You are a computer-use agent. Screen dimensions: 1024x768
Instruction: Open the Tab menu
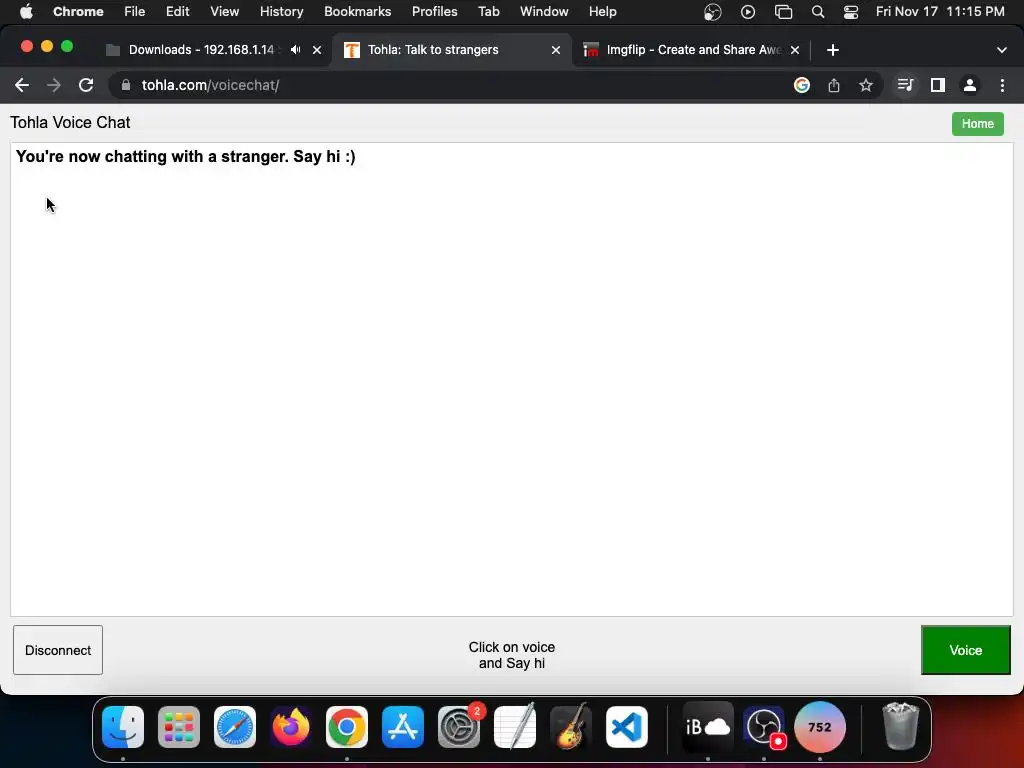[488, 12]
